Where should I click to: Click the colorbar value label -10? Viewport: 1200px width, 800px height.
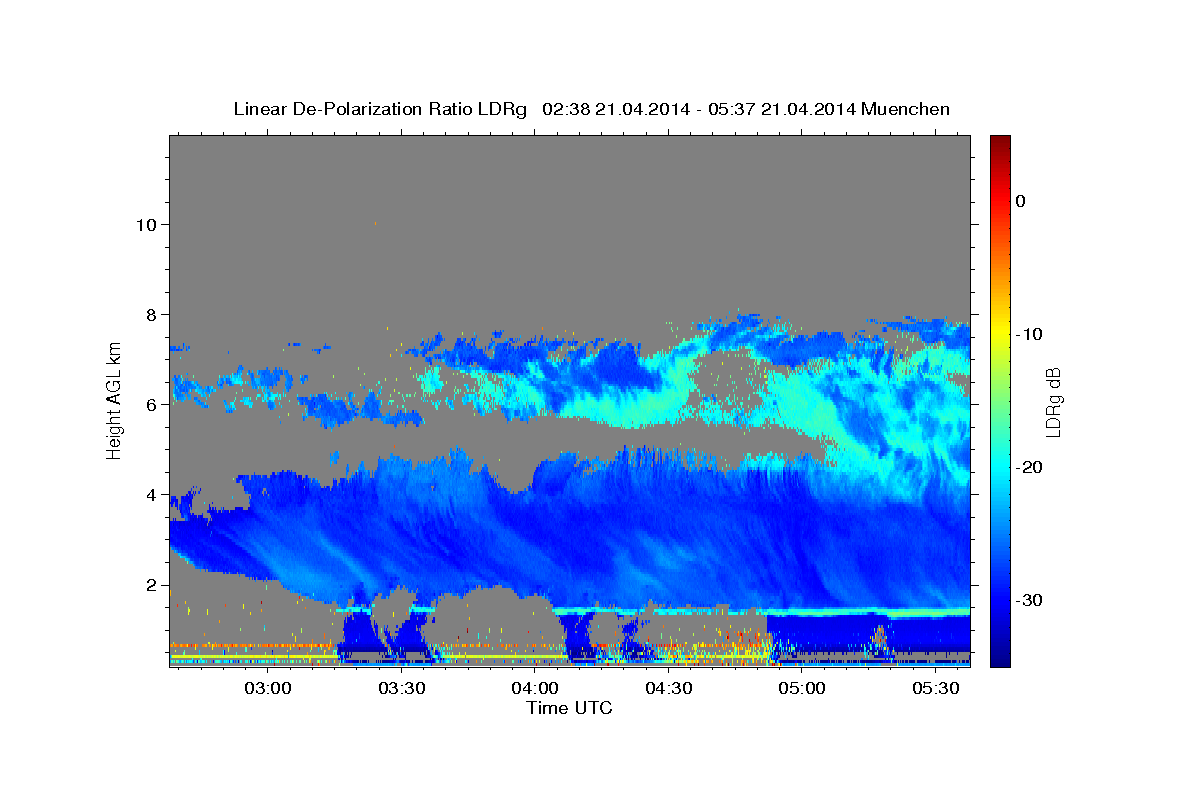click(1029, 334)
